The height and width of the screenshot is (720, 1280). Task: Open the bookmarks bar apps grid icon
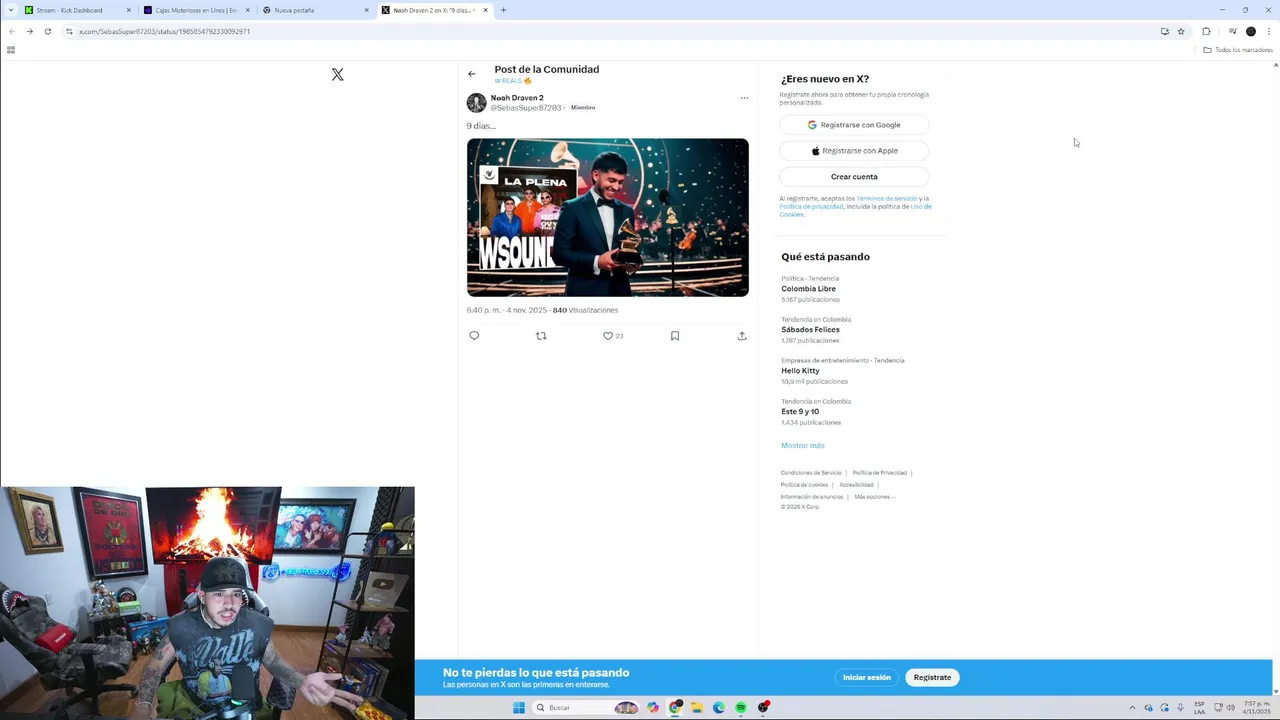tap(11, 50)
